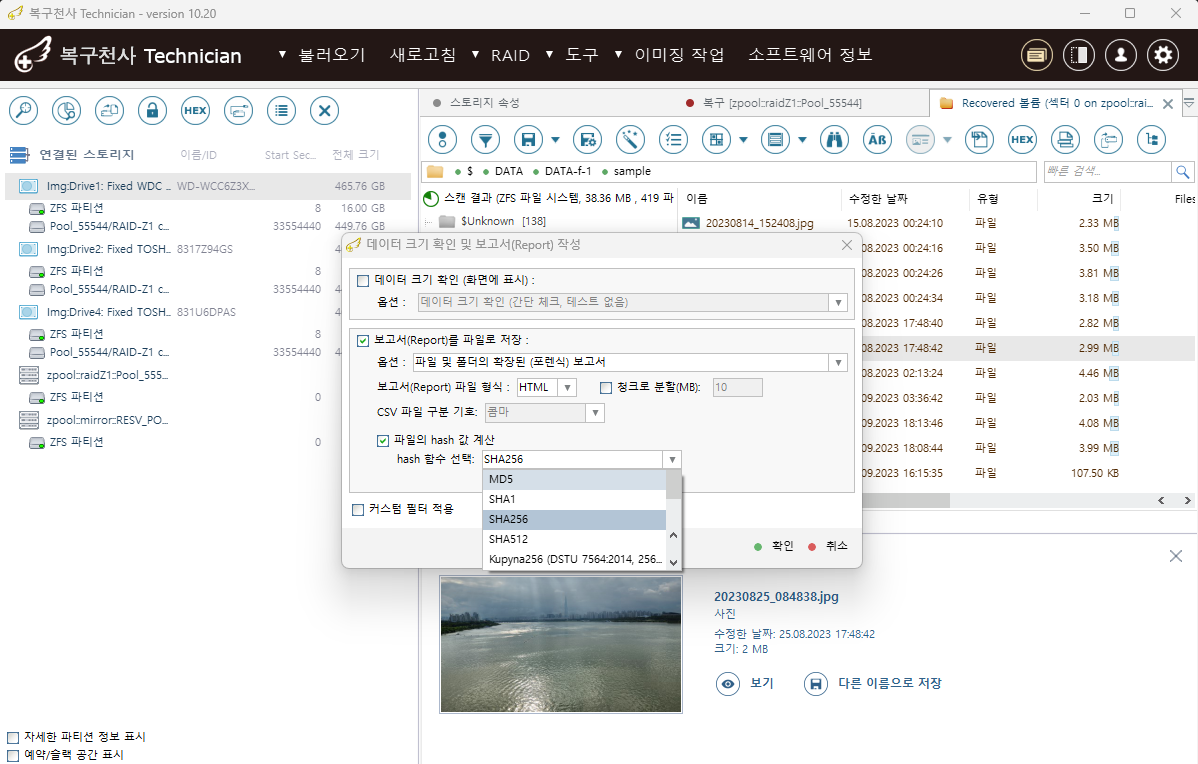This screenshot has width=1198, height=764.
Task: Select SHA1 from hash list
Action: point(575,500)
